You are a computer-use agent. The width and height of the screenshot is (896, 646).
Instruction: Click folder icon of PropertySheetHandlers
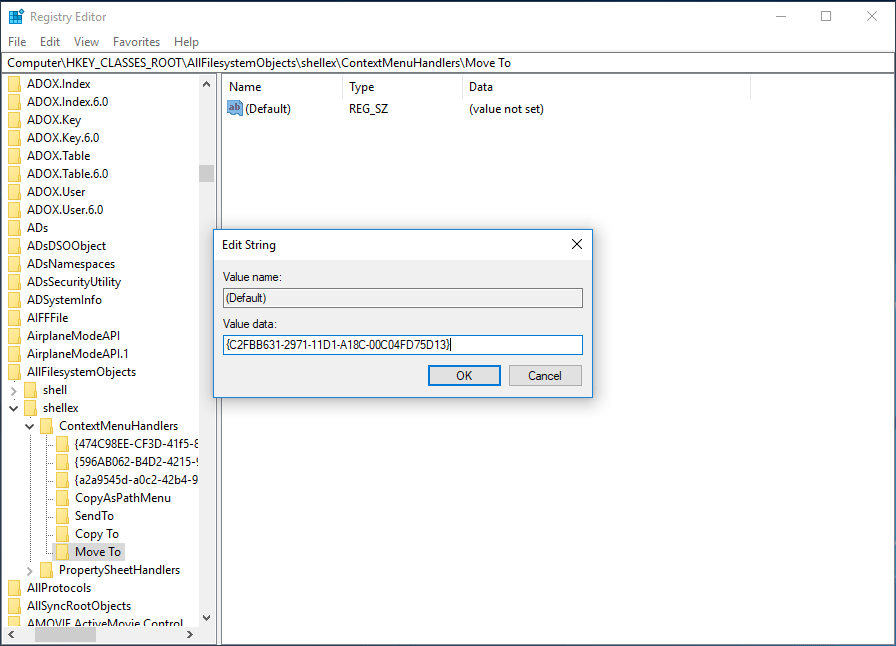pyautogui.click(x=47, y=570)
